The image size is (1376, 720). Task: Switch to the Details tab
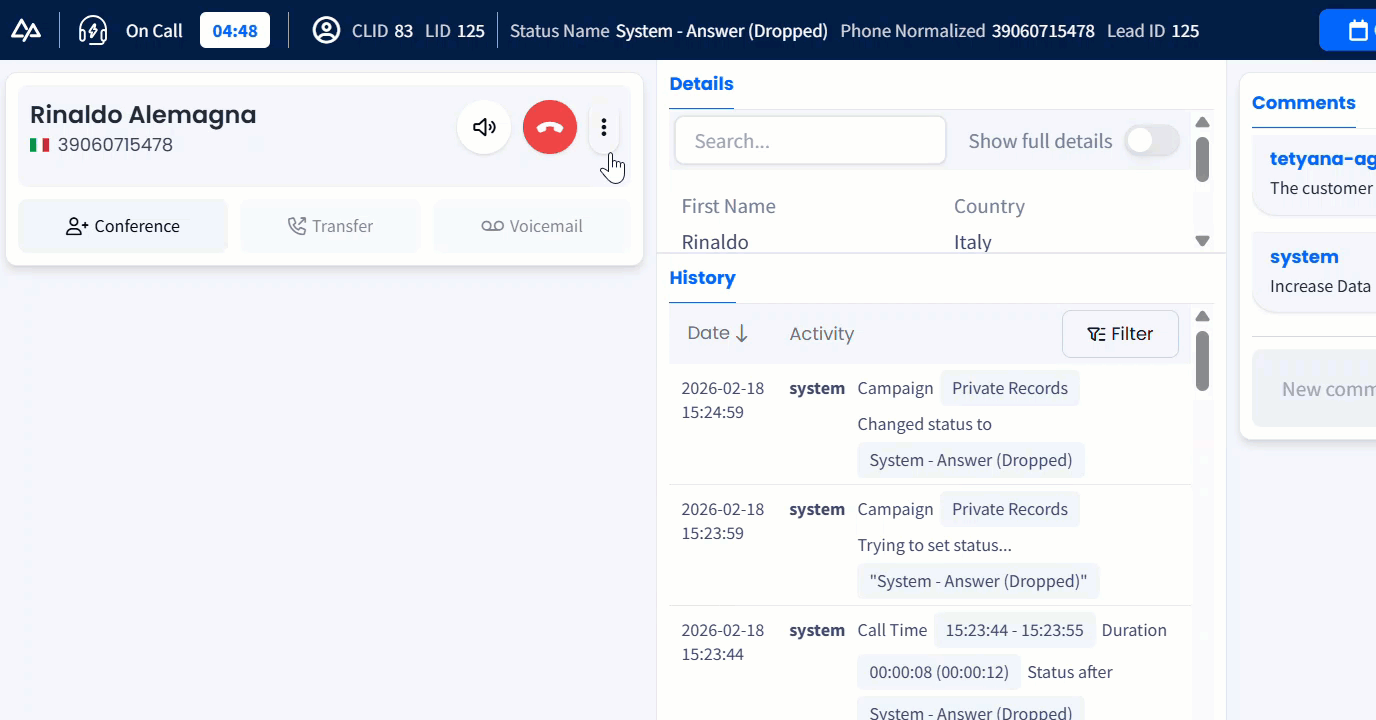(701, 83)
